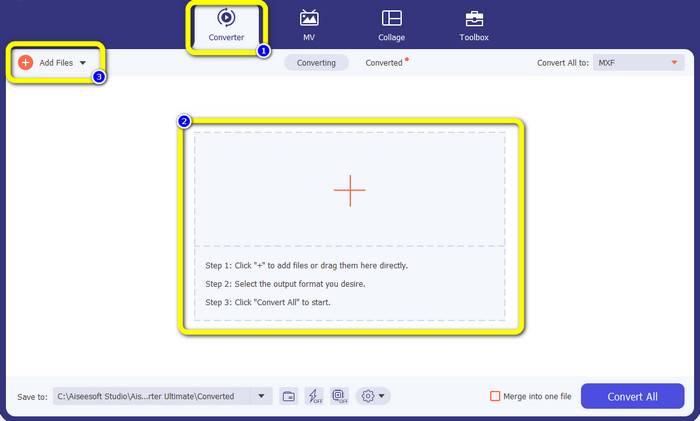Screen dimensions: 700x421
Task: Click the Save to path field
Action: 152,396
